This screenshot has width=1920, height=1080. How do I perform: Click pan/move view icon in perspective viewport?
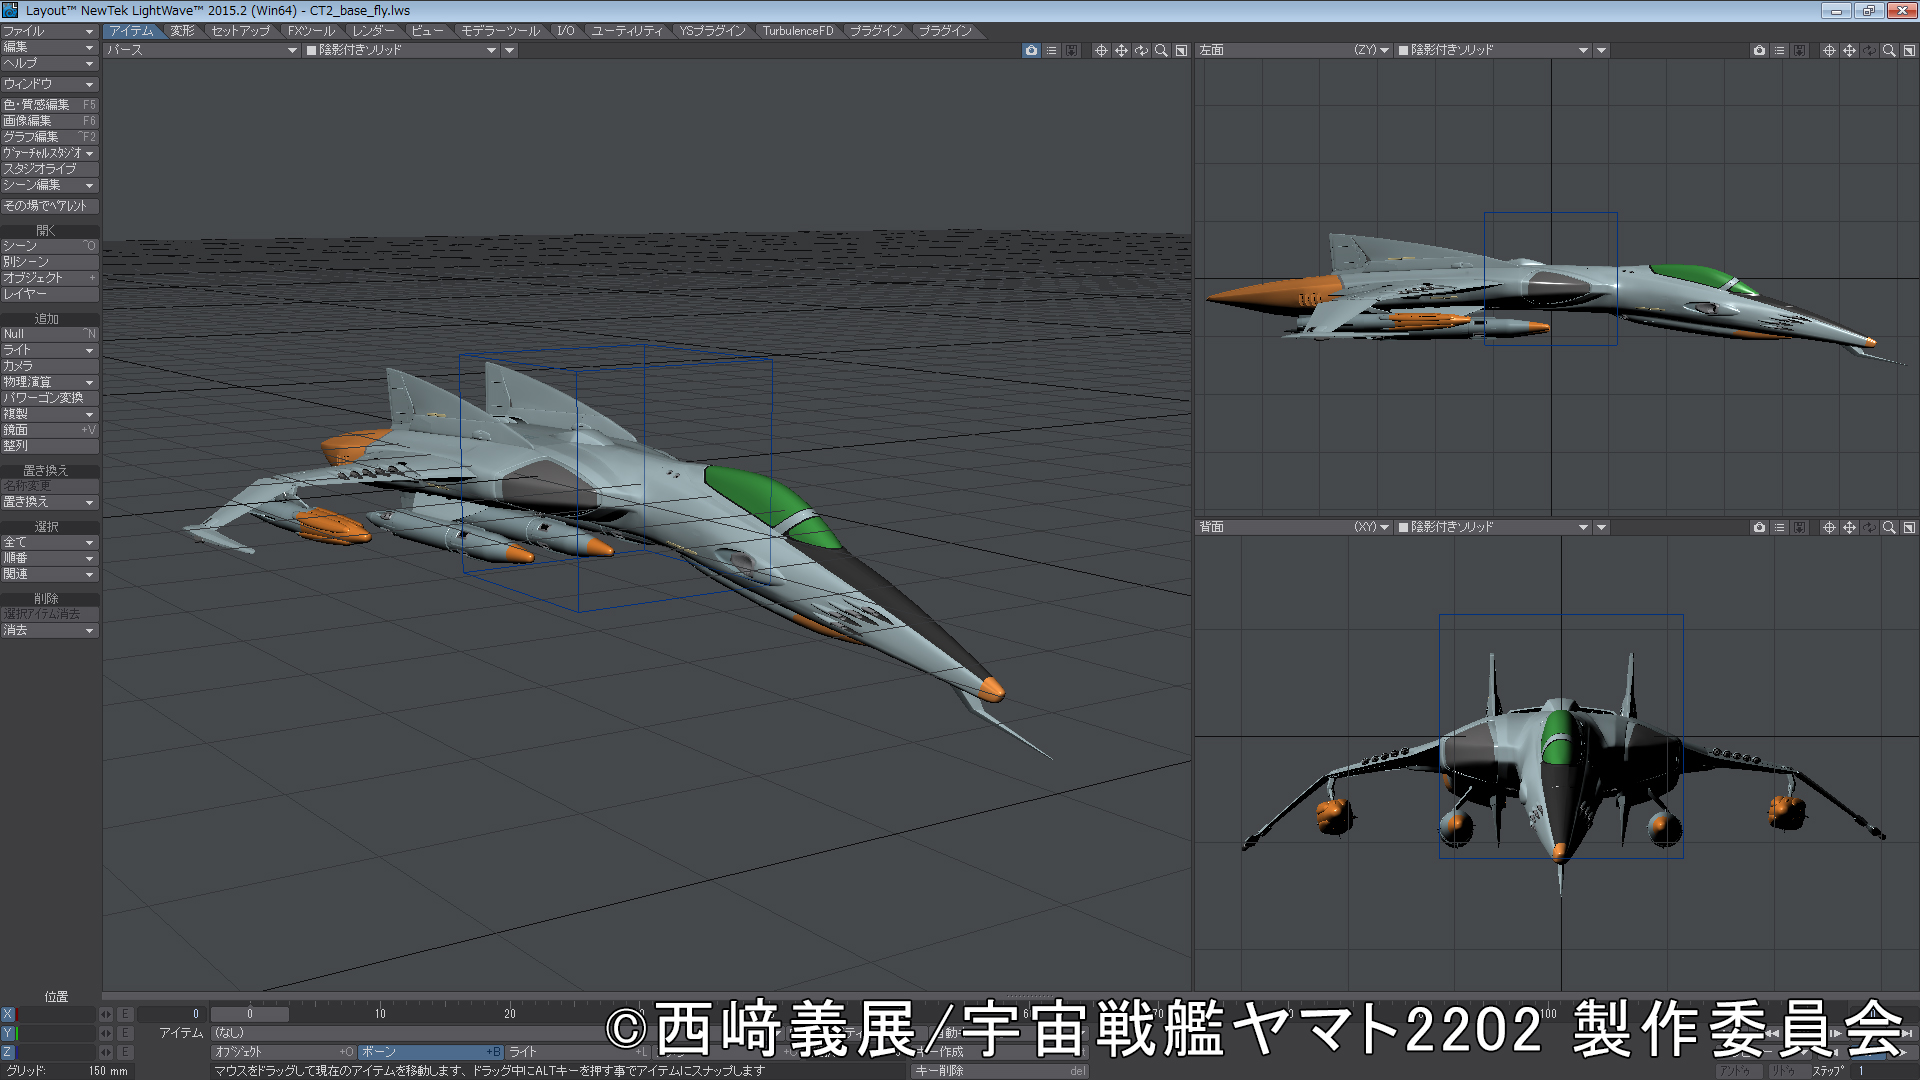[x=1121, y=50]
